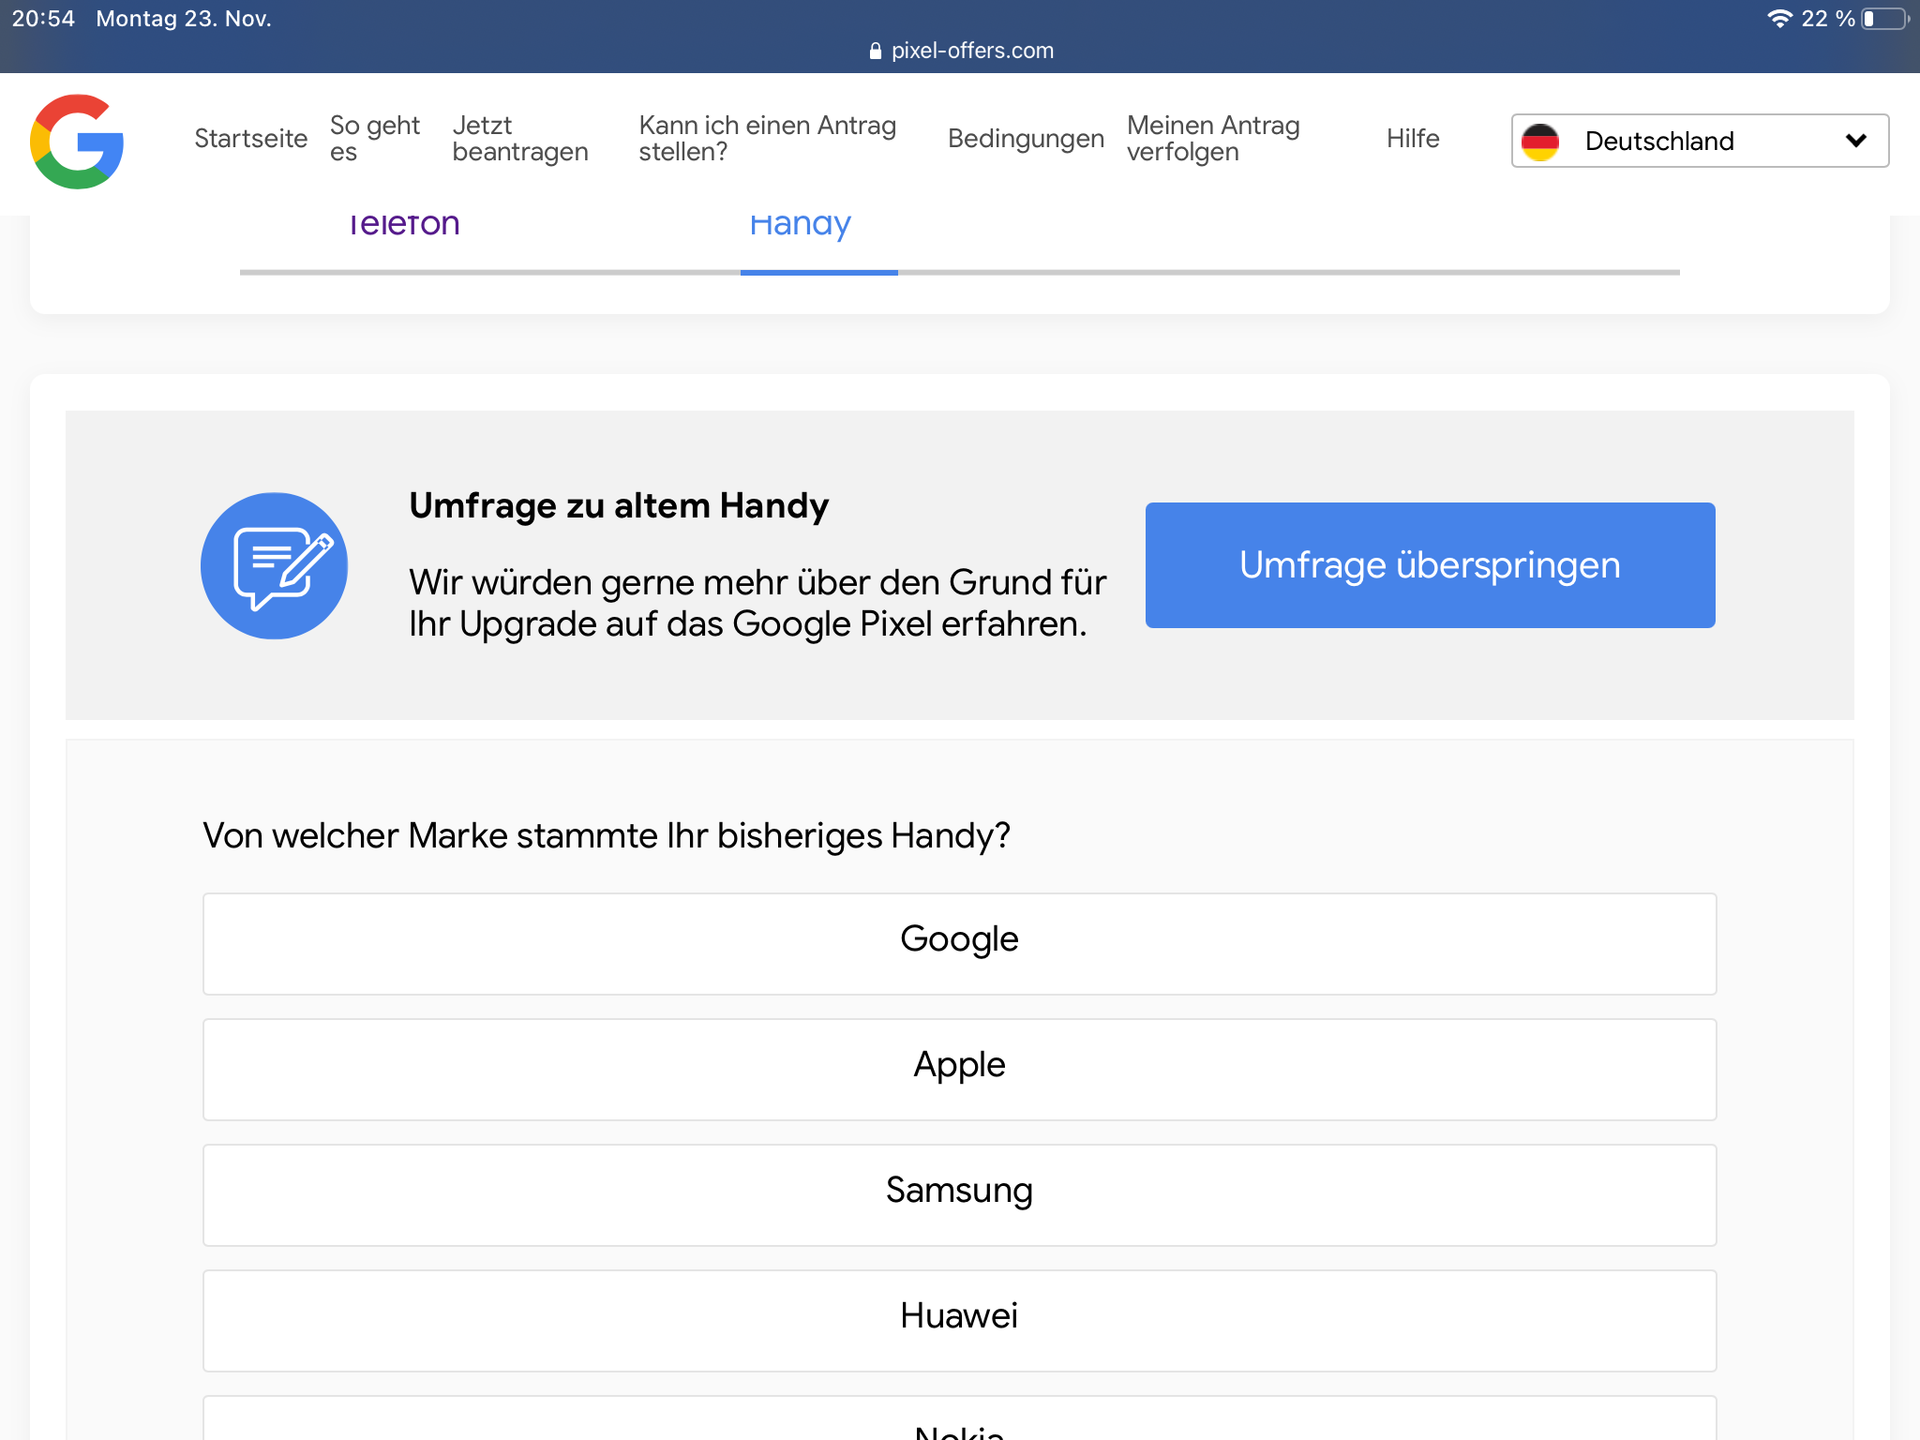
Task: Select Apple as previous phone brand
Action: (x=960, y=1070)
